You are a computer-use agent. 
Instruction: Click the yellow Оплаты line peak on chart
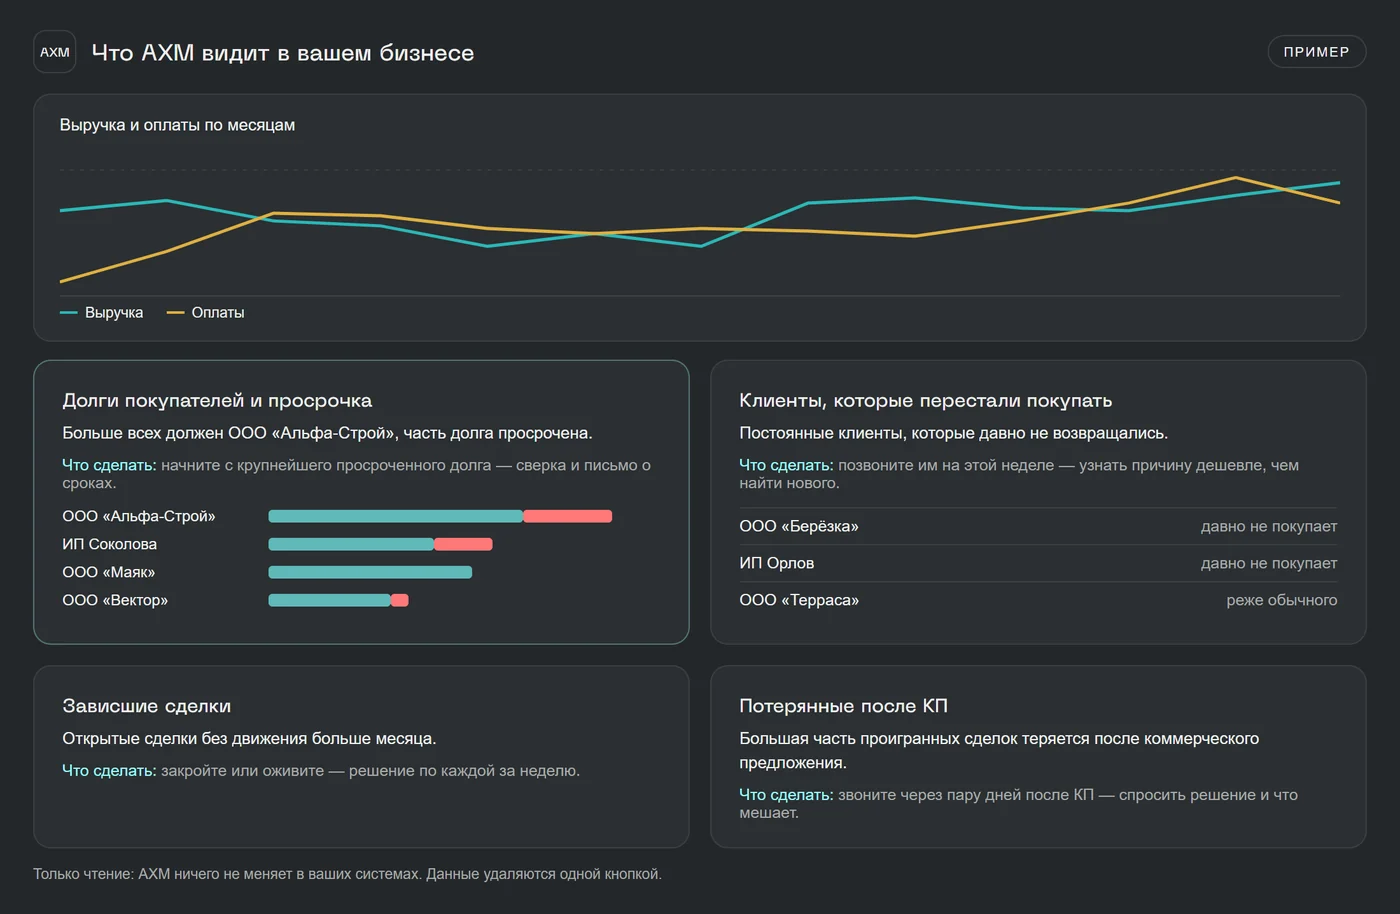point(1235,178)
